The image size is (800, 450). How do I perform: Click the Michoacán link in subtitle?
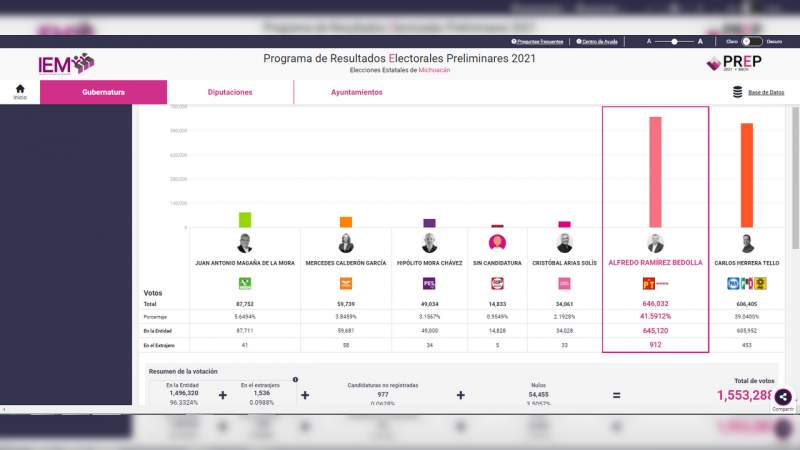[434, 70]
